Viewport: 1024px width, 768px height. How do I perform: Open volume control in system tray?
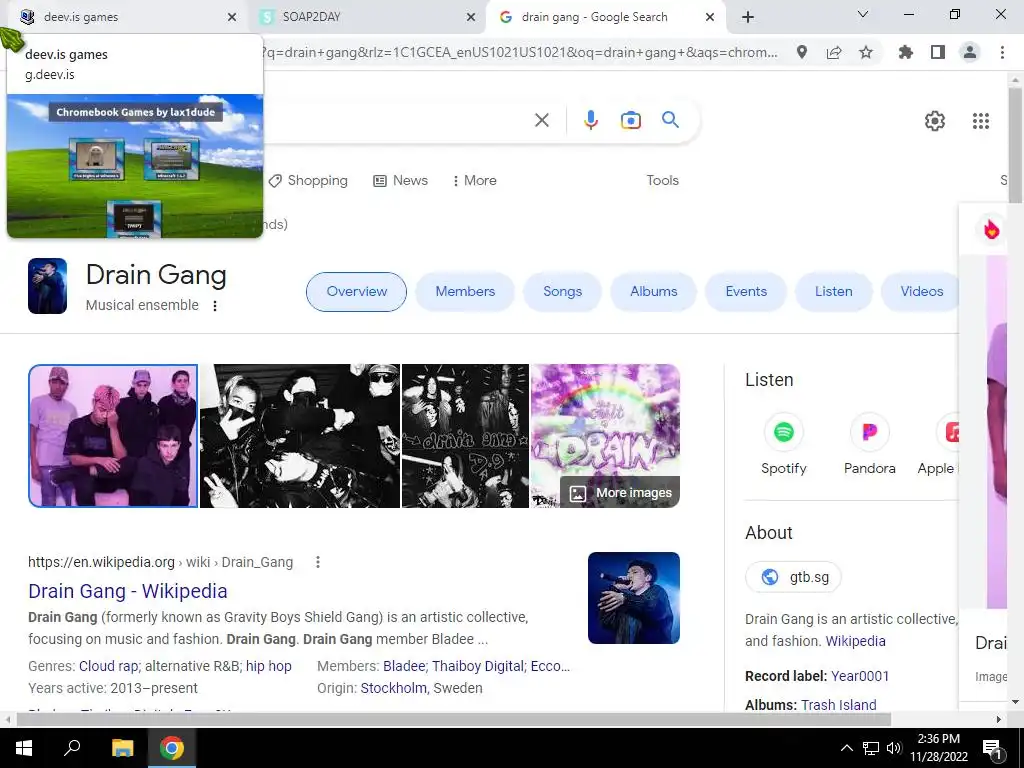coord(894,748)
